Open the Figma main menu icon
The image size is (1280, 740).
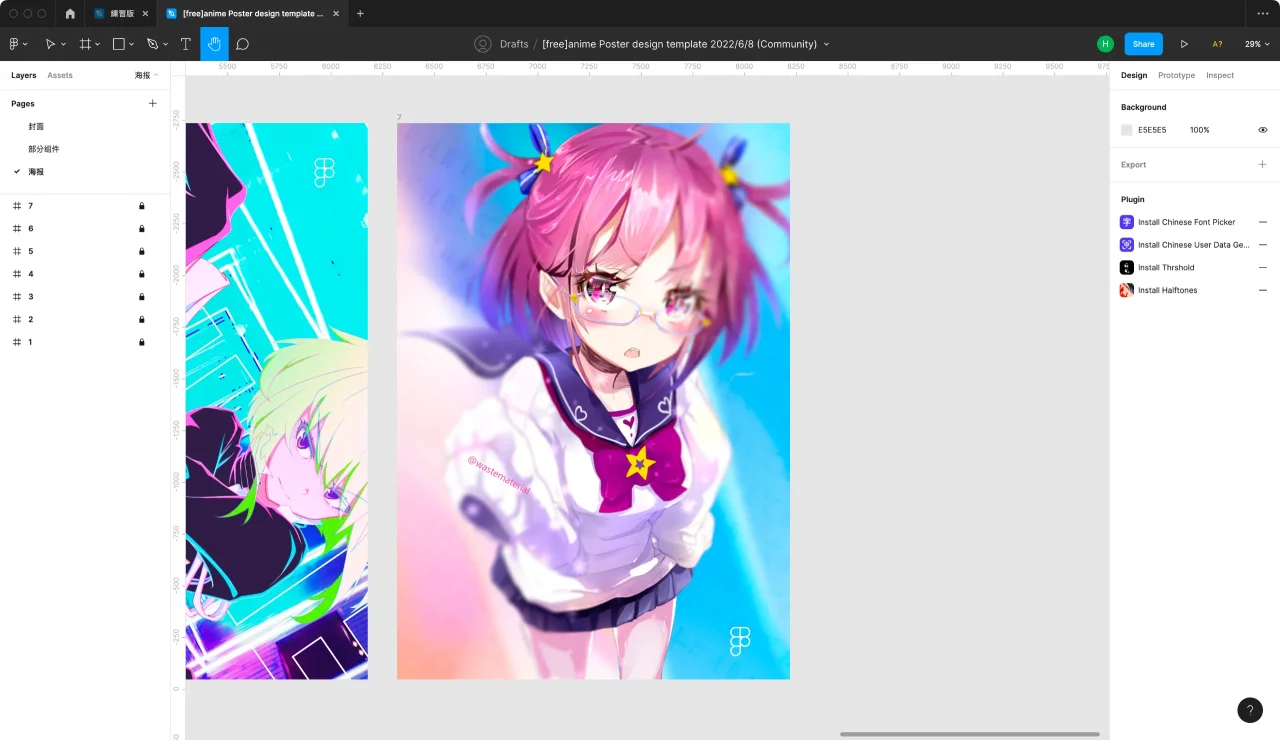tap(14, 44)
